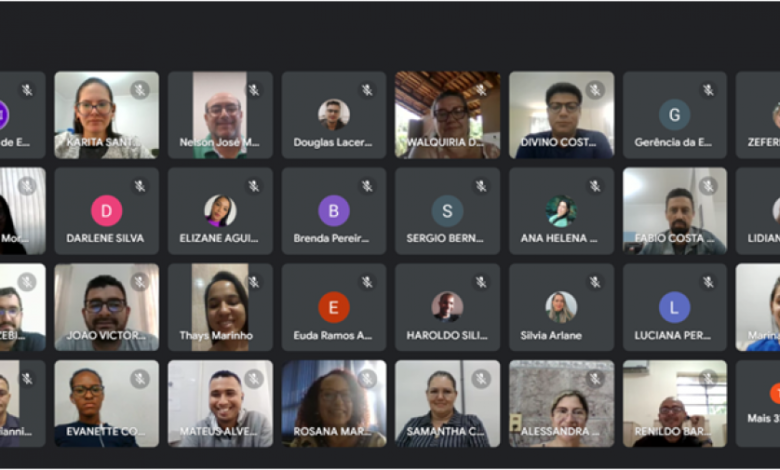Select ANA HELENA participant avatar
Viewport: 780px width, 470px height.
[561, 211]
